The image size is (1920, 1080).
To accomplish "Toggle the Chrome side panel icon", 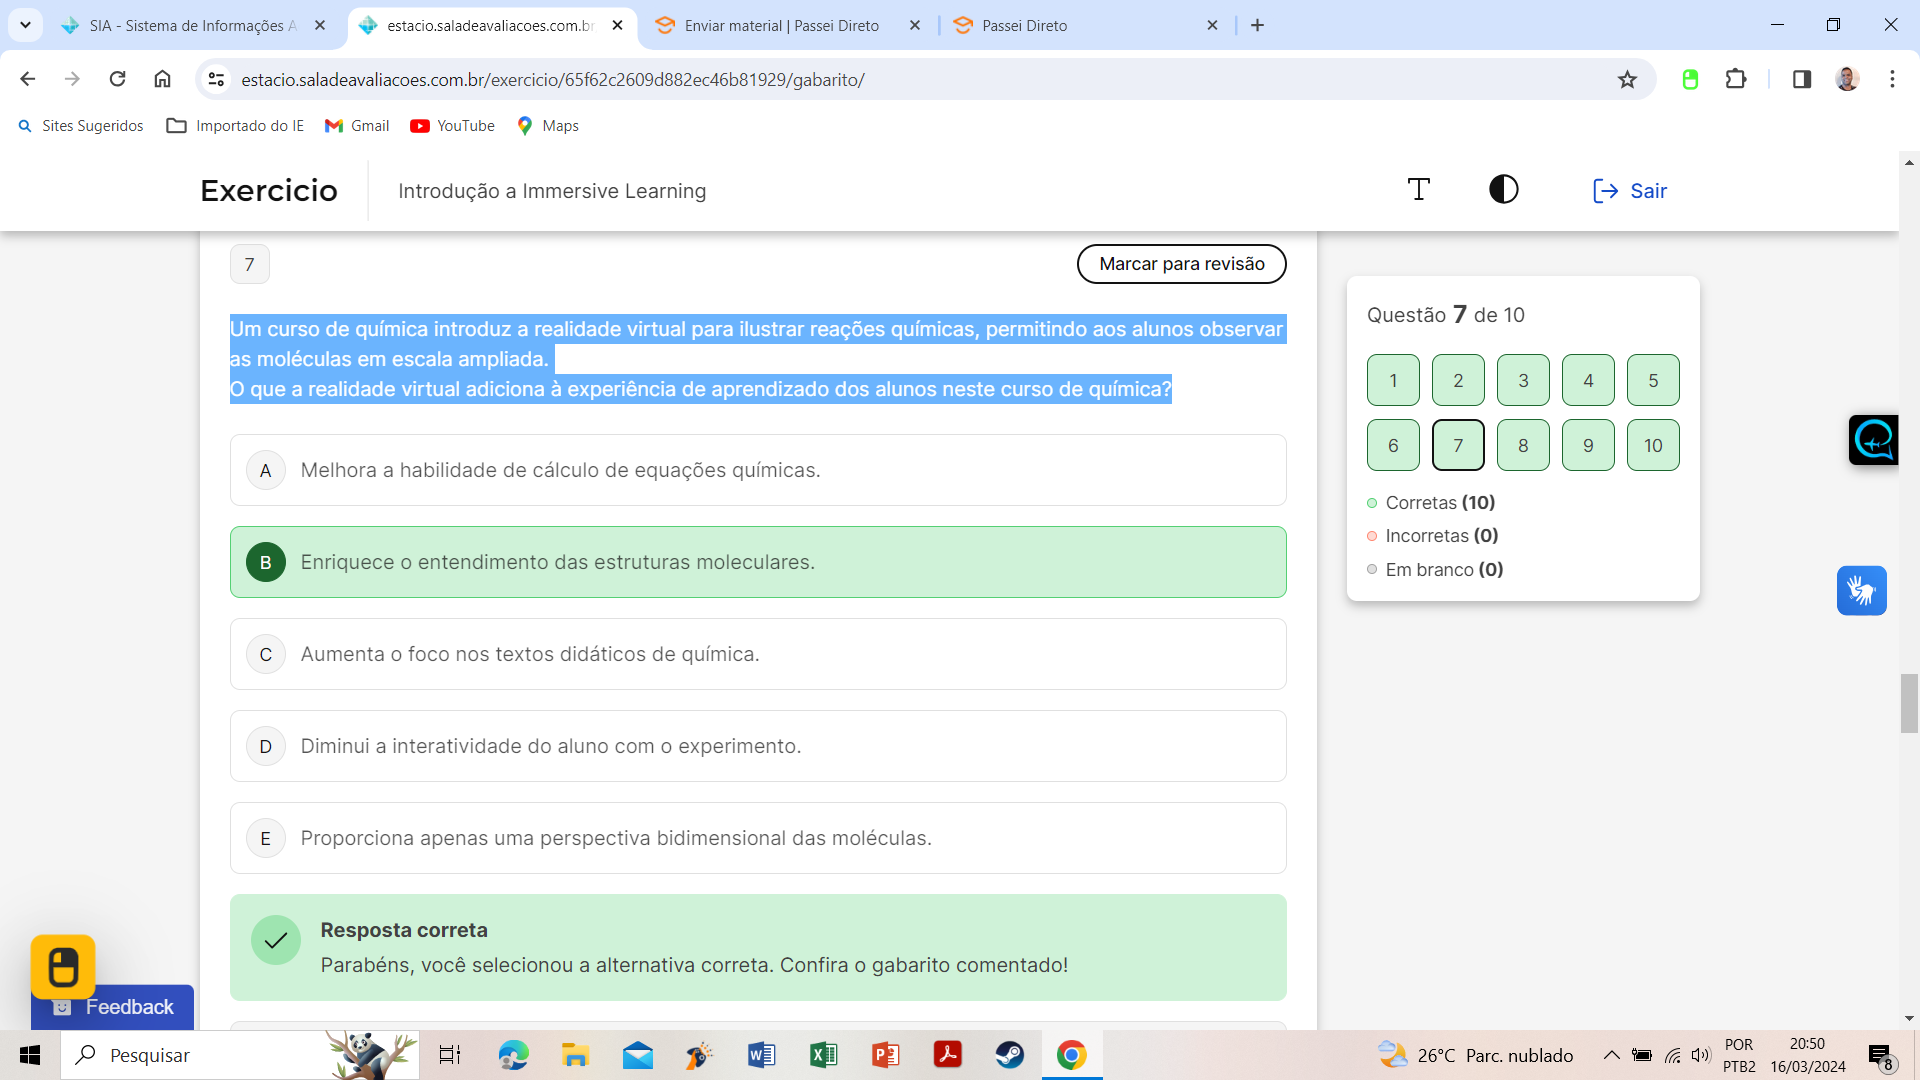I will tap(1801, 80).
